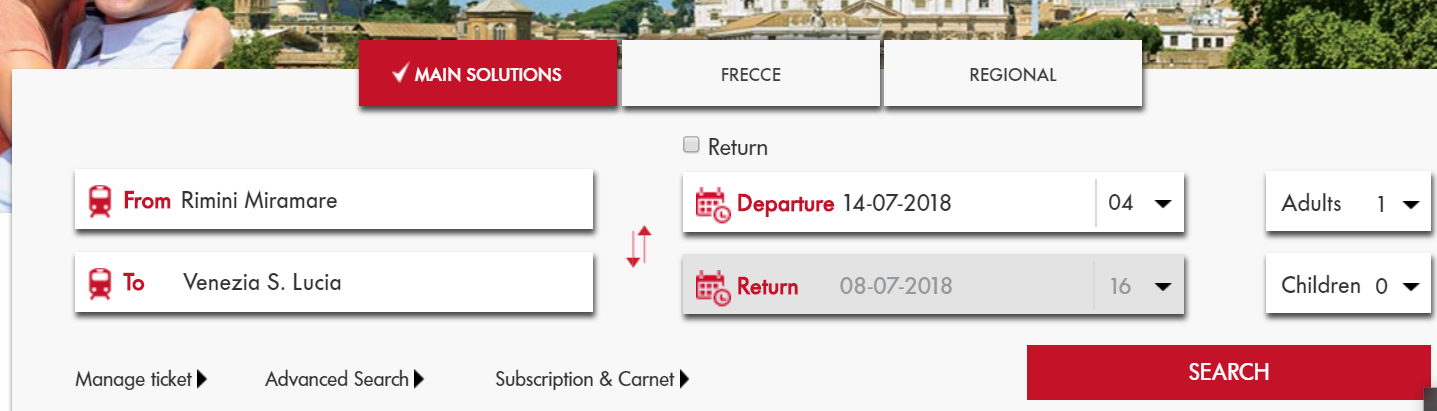1437x411 pixels.
Task: Swap origin and destination stations arrows
Action: click(638, 246)
